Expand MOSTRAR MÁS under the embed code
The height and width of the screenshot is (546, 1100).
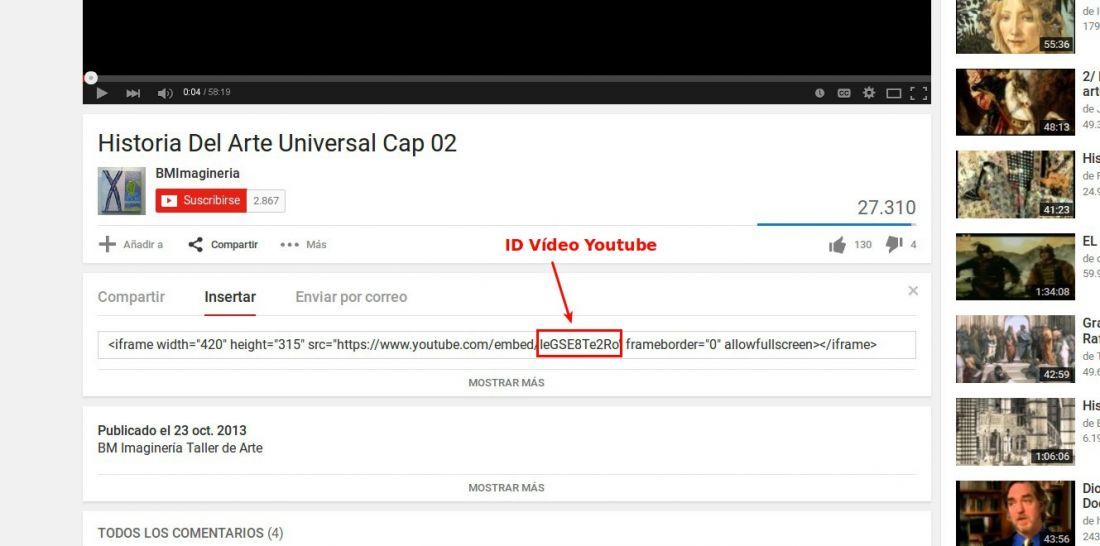click(x=507, y=382)
